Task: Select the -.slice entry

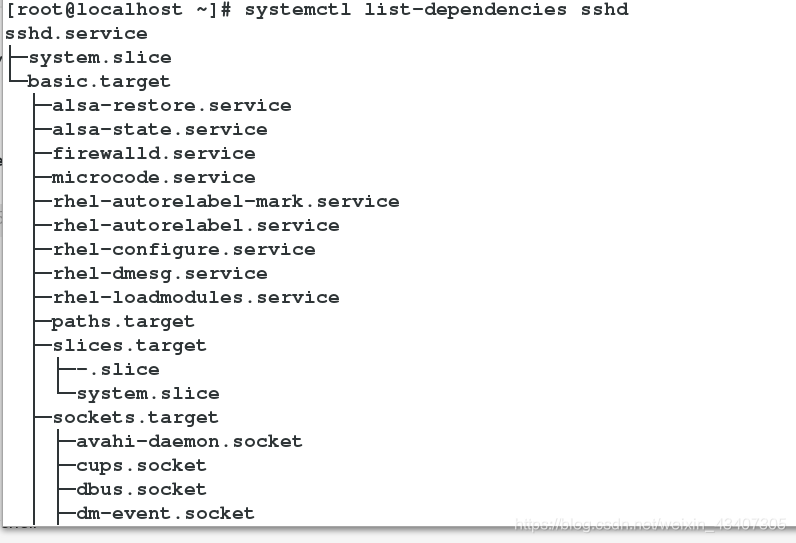Action: [118, 369]
